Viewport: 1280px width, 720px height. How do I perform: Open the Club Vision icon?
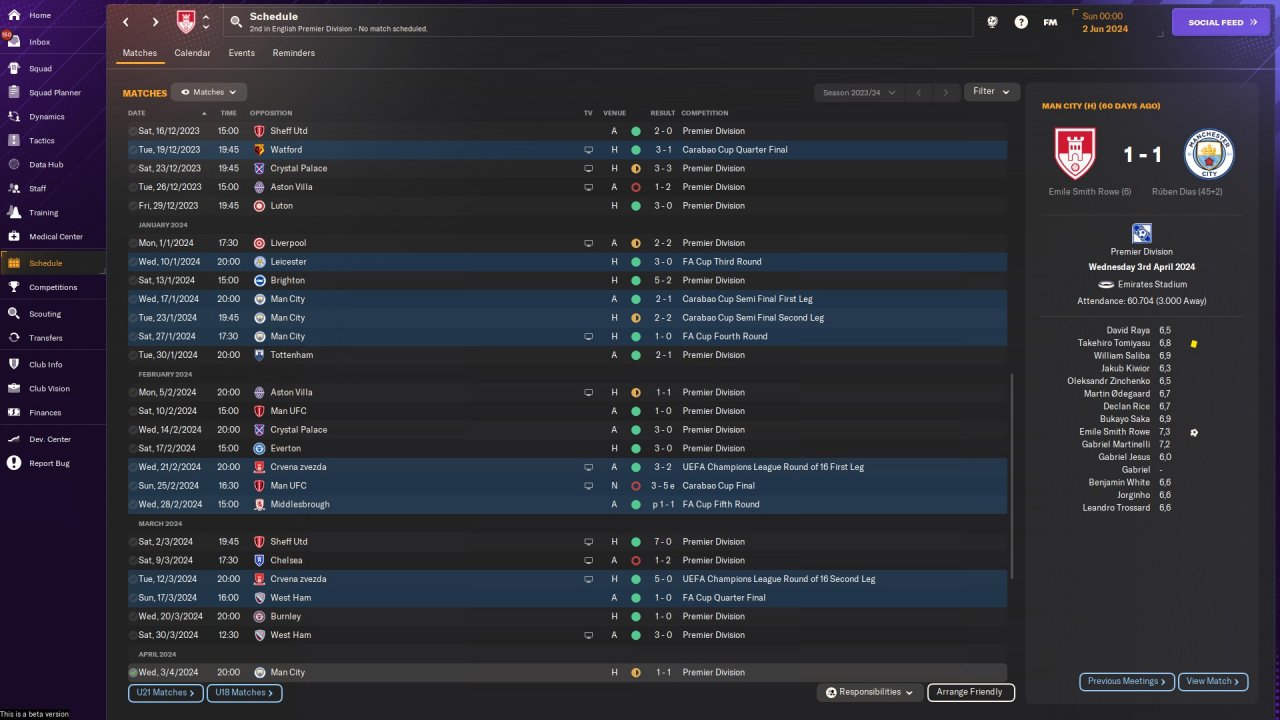pos(14,389)
